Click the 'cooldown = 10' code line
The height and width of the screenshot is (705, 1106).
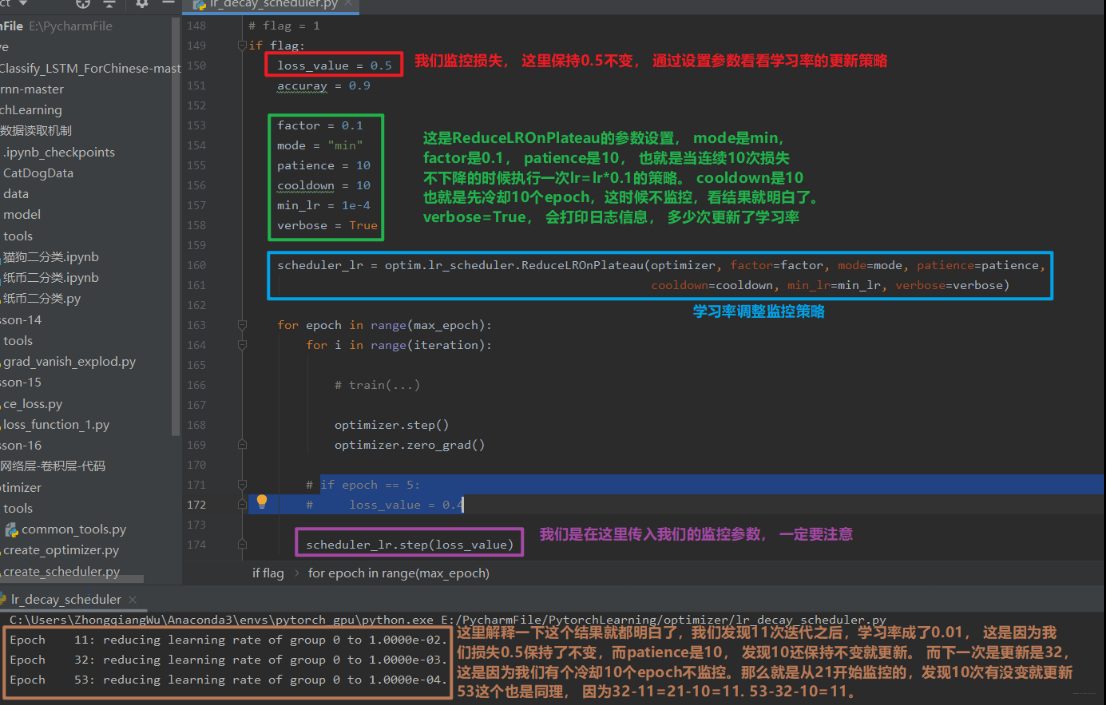coord(323,185)
